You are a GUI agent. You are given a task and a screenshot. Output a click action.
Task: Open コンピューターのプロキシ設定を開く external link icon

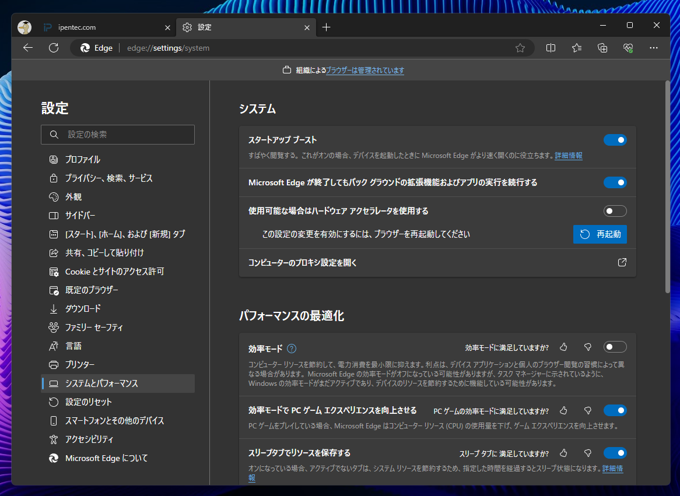pos(622,262)
